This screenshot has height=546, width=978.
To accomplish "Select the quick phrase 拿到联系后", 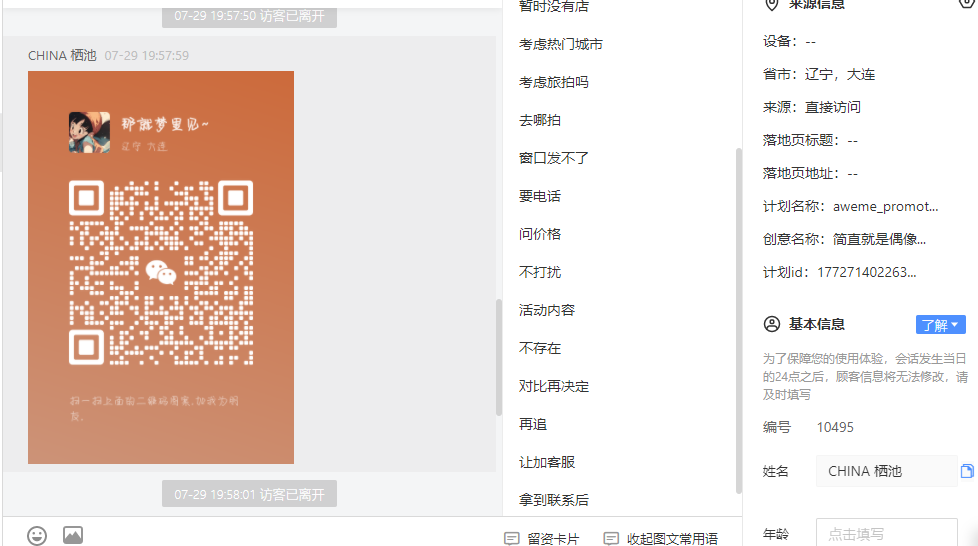I will (554, 500).
